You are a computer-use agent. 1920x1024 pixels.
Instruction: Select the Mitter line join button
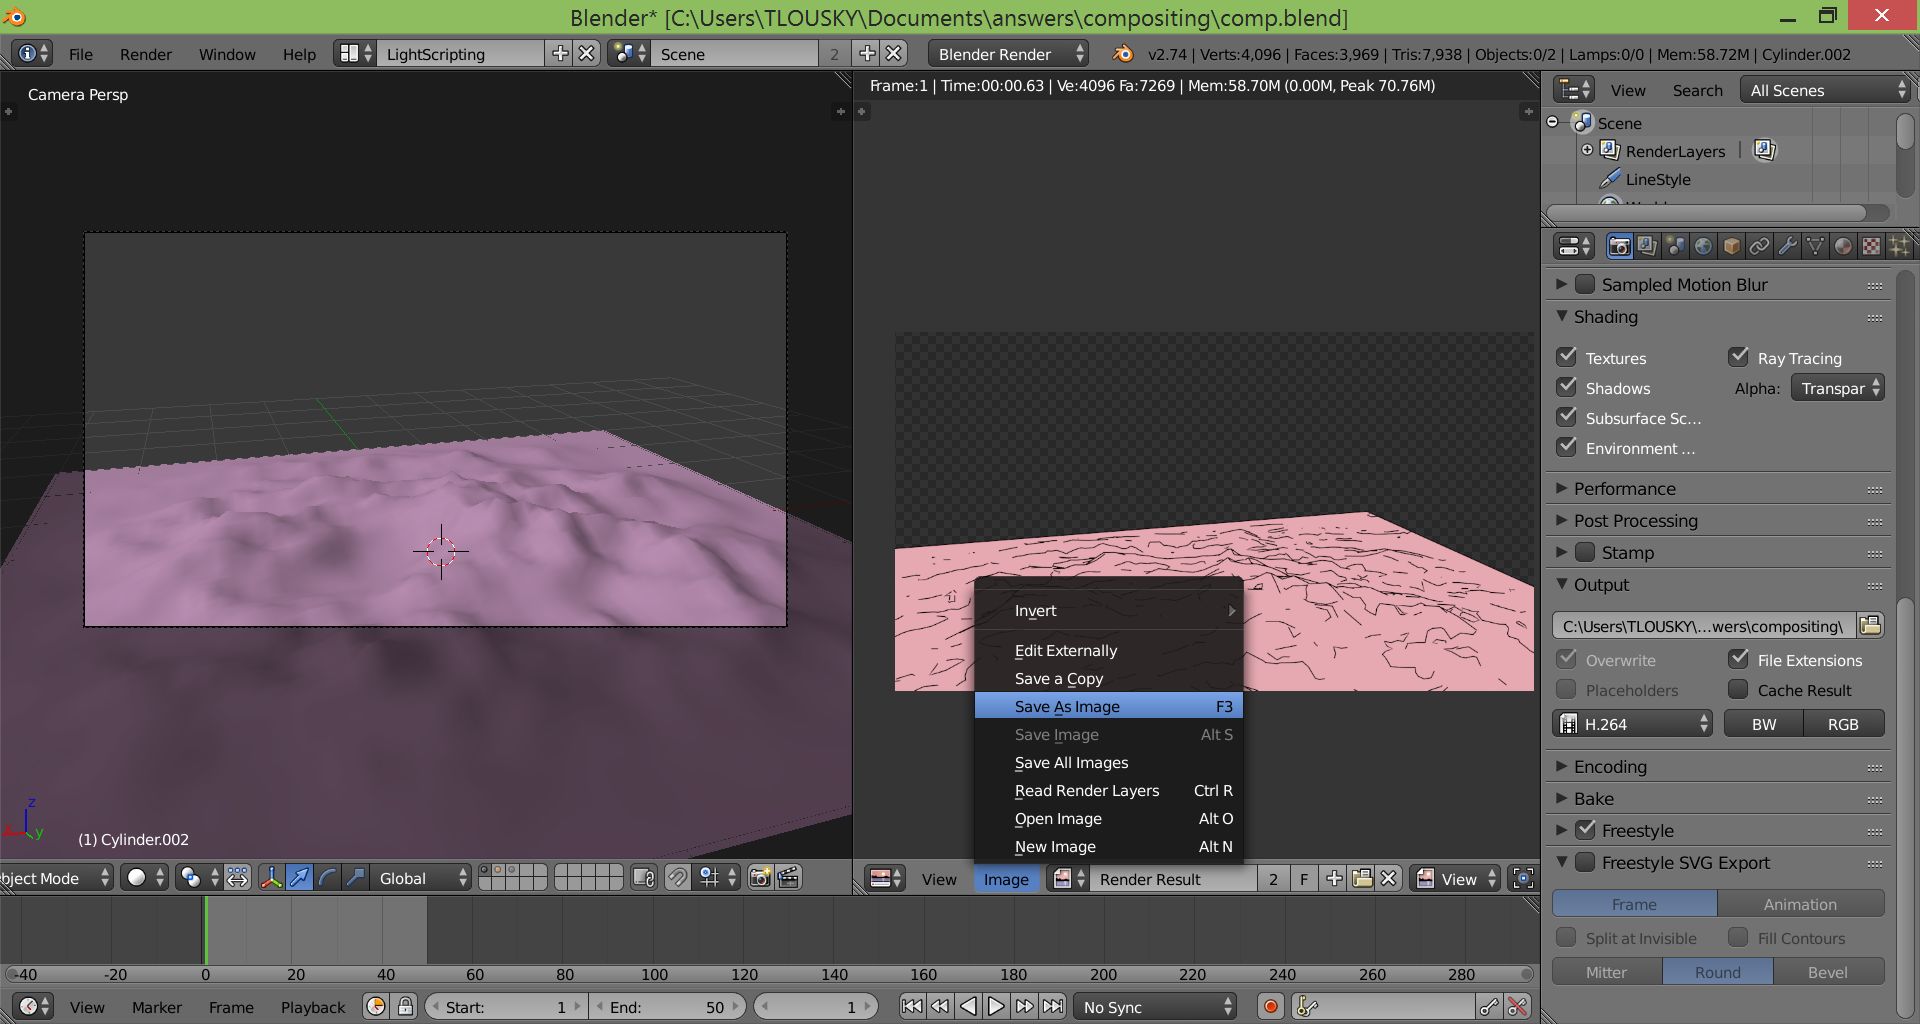click(x=1607, y=972)
